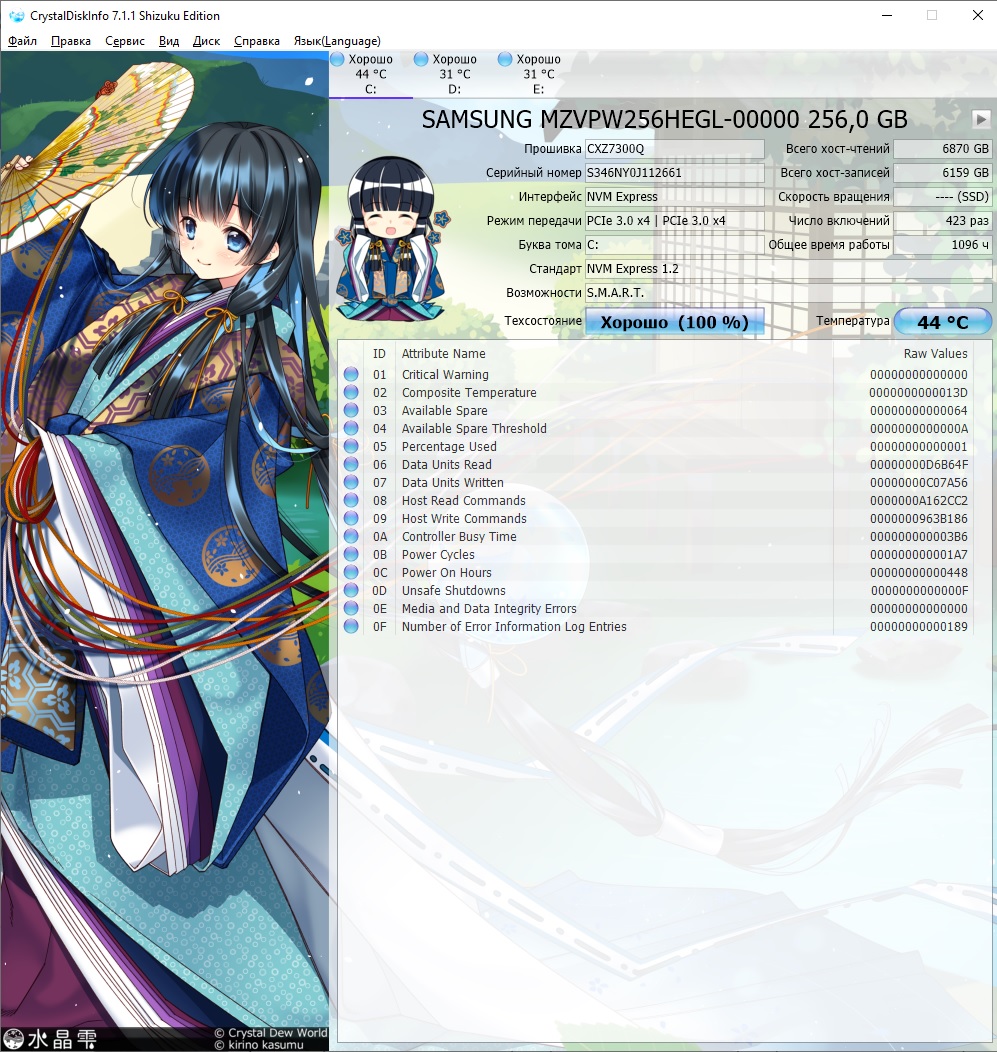Click the transfer mode field PCIe 3.0 x4
997x1052 pixels.
(x=675, y=221)
